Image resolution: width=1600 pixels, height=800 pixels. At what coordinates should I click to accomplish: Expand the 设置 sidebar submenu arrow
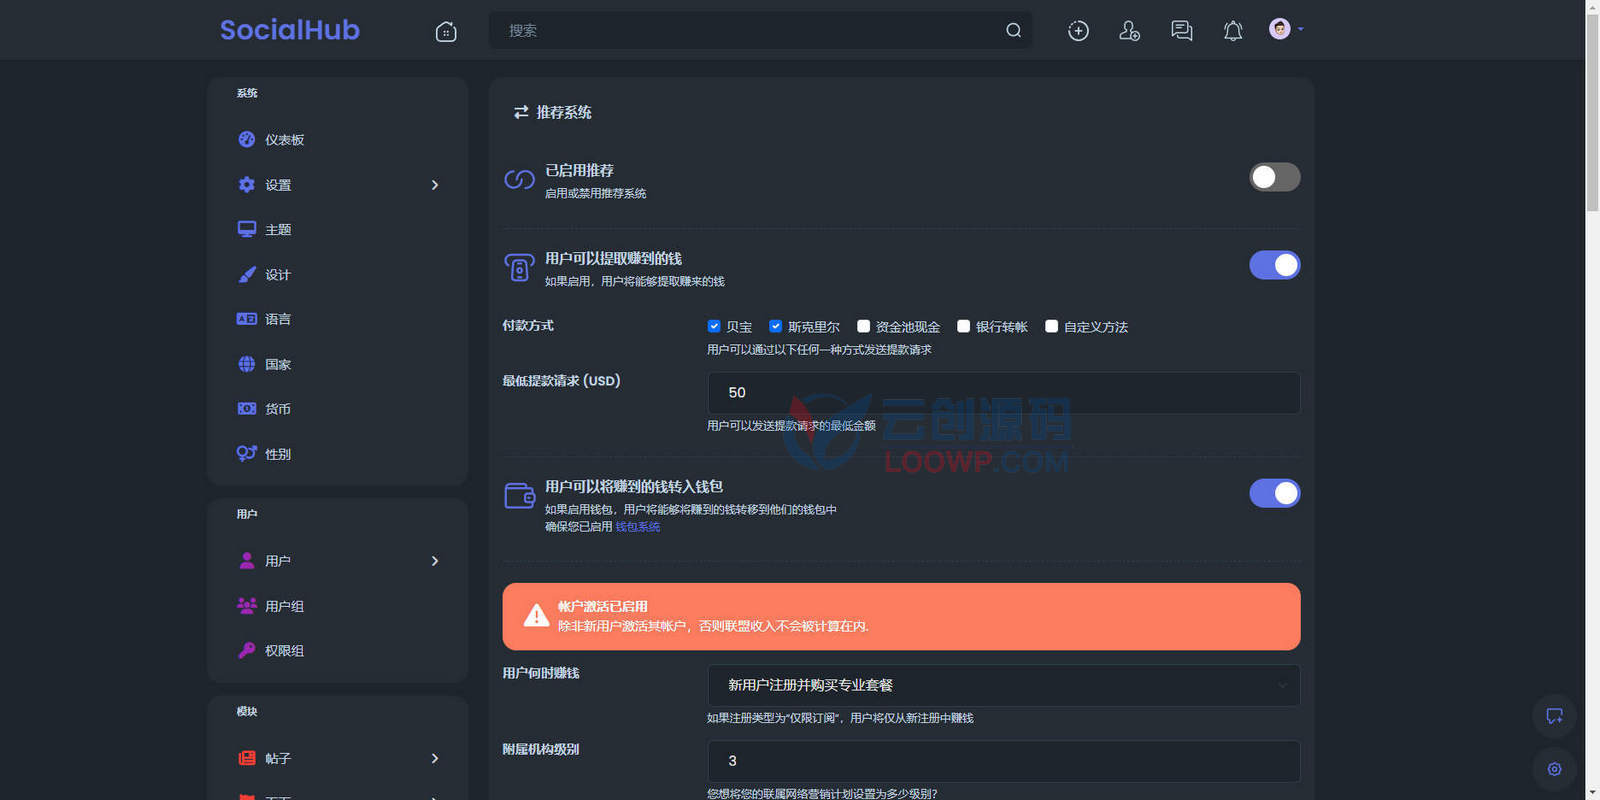tap(435, 185)
